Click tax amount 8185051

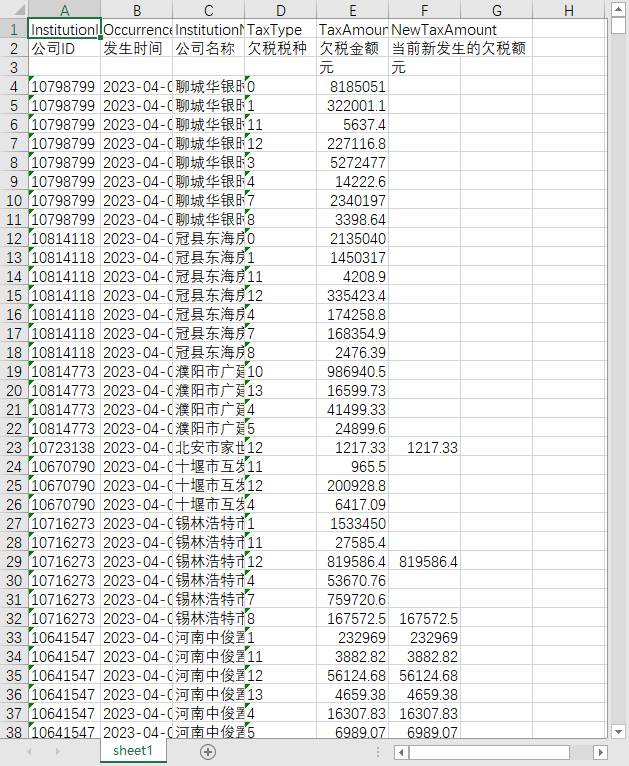(353, 86)
